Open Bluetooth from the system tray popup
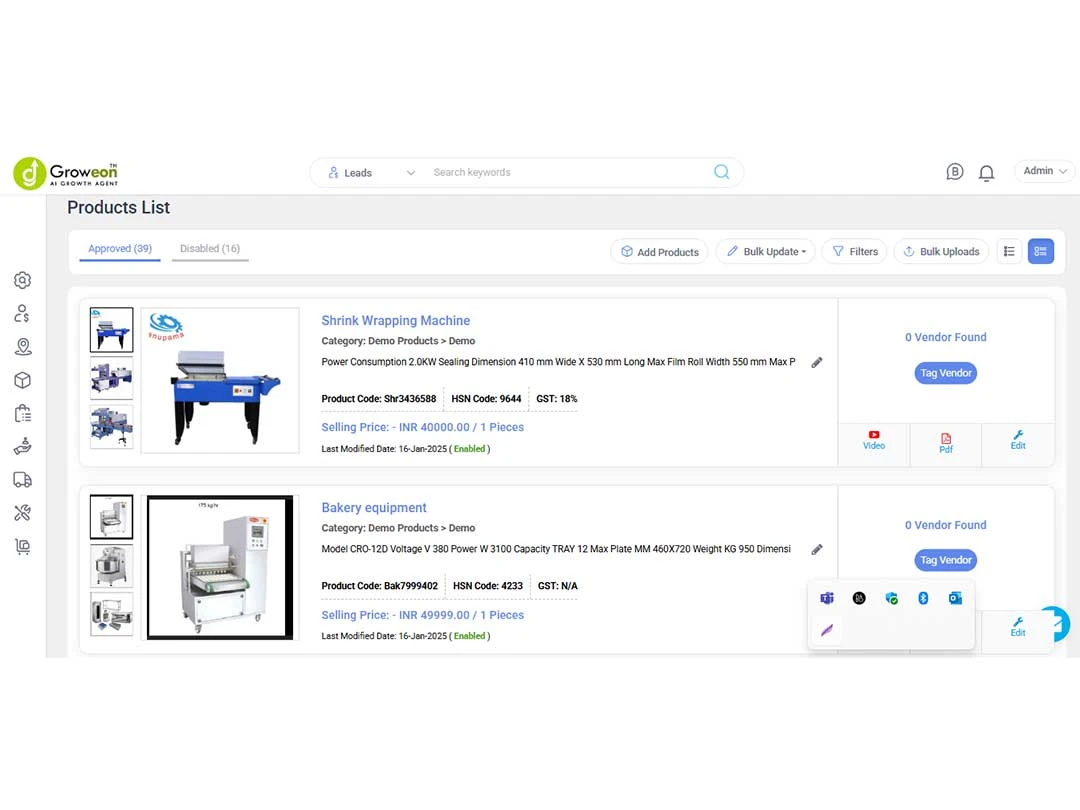This screenshot has width=1080, height=810. coord(924,598)
